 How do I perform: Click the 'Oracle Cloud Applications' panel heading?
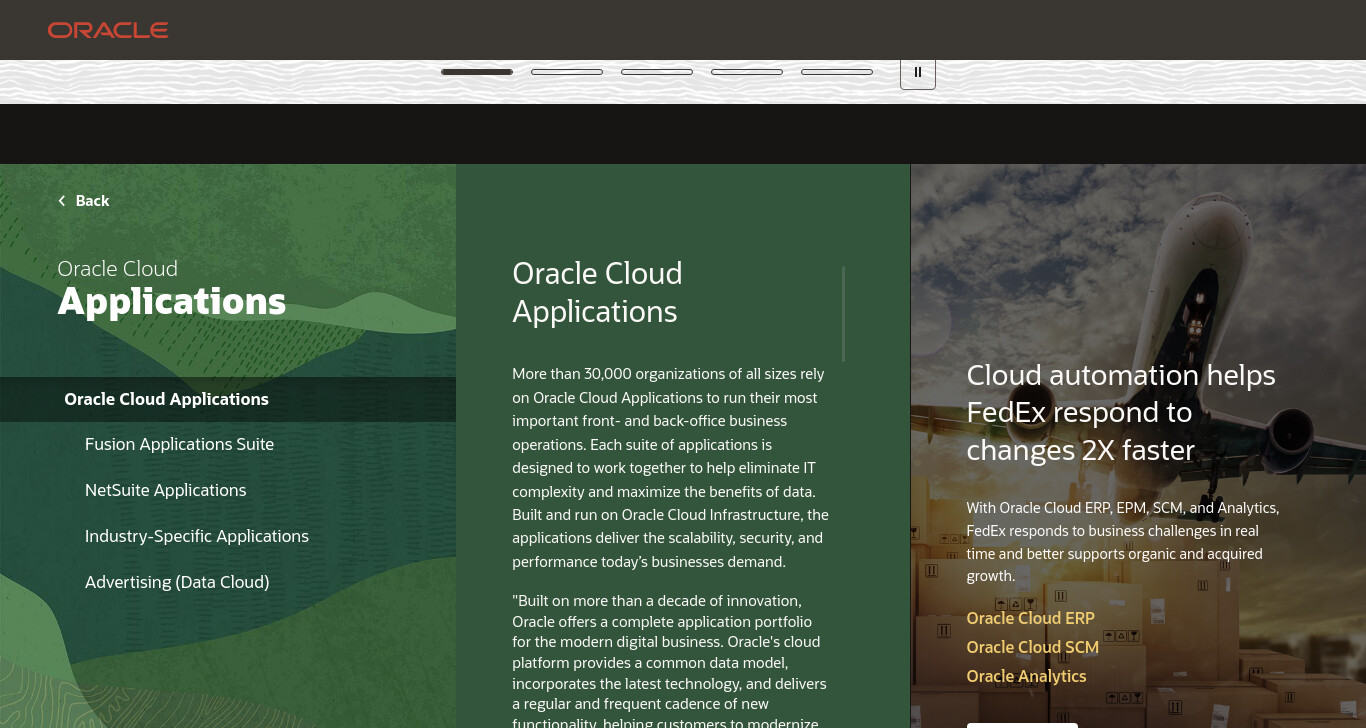click(598, 292)
